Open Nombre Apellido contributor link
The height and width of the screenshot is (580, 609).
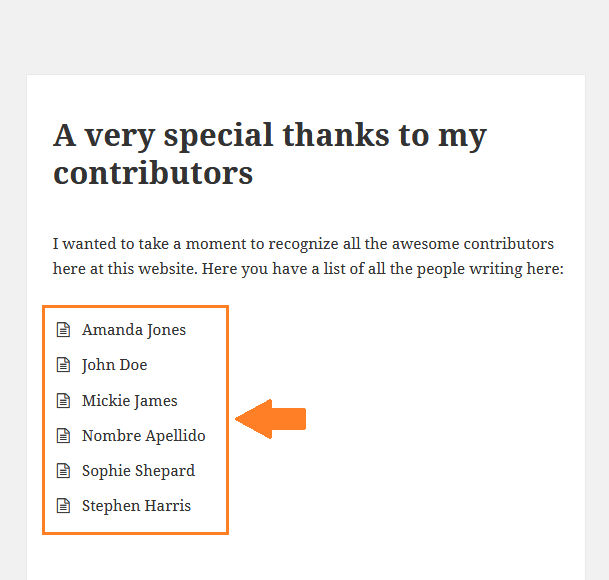144,436
